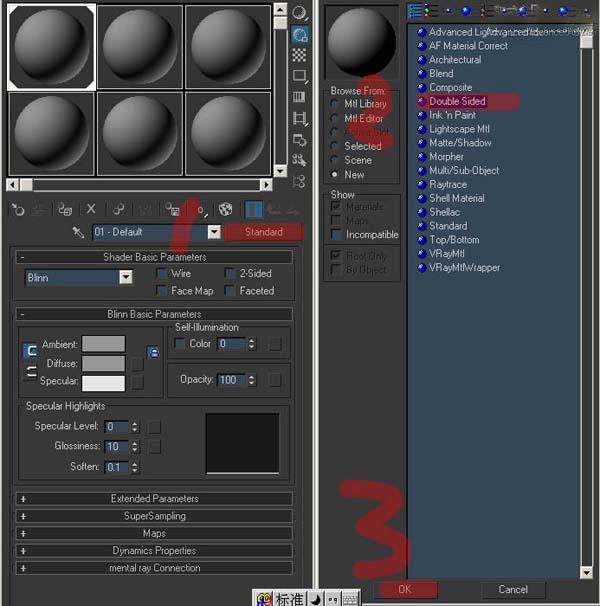Toggle the Backlight icon

pos(300,35)
